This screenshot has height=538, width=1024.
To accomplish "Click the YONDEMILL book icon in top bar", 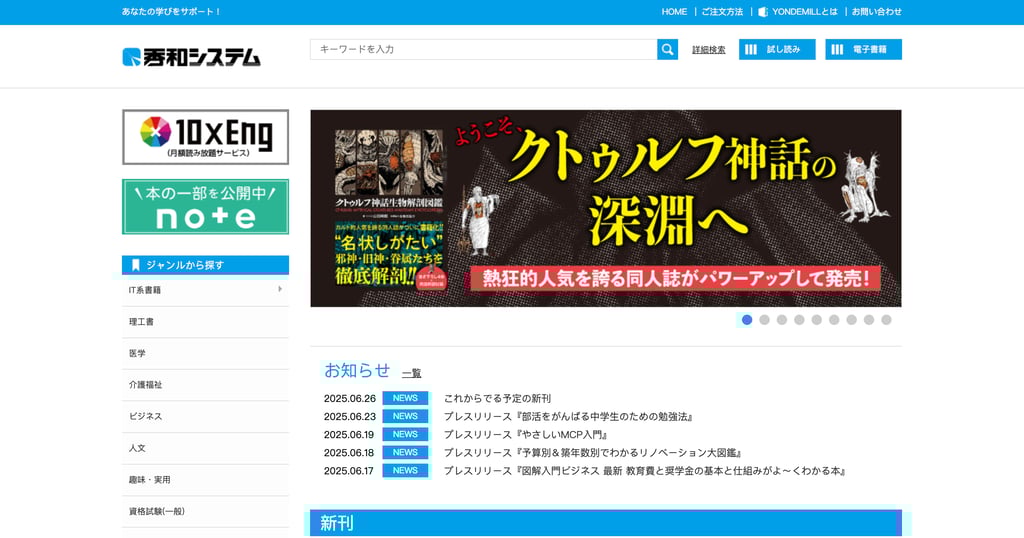I will click(763, 12).
